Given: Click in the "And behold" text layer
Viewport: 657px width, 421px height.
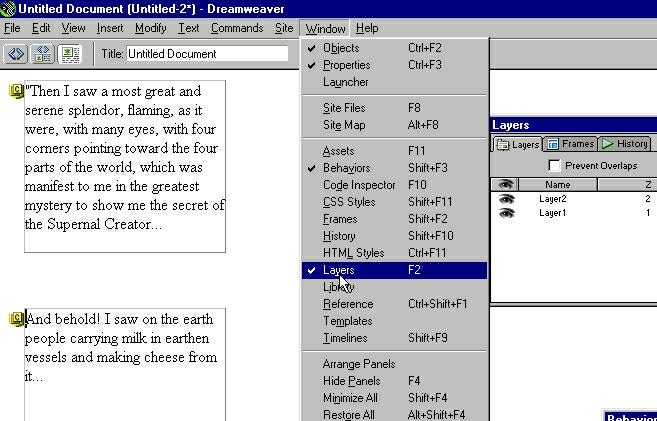Looking at the screenshot, I should click(x=125, y=364).
